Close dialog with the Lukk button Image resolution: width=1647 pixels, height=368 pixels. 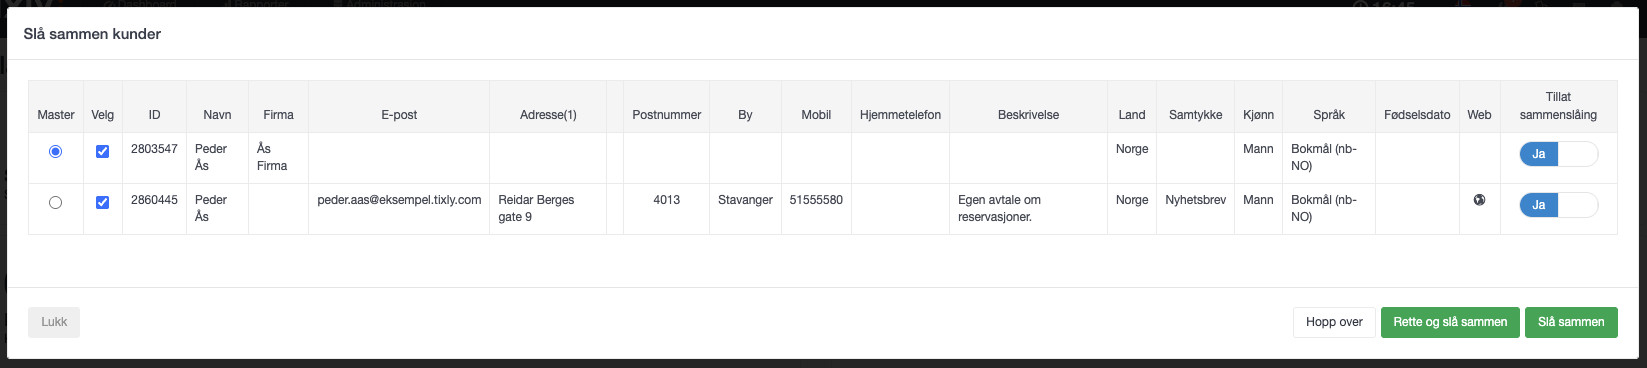coord(54,322)
